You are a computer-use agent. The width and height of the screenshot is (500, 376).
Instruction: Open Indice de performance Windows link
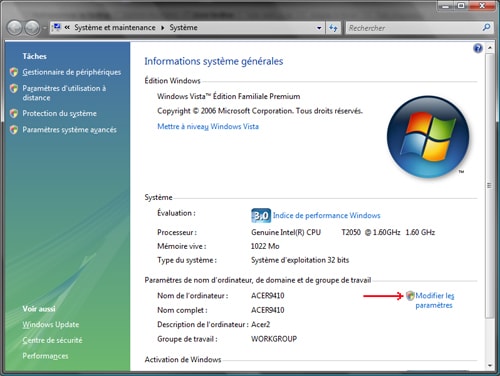click(x=327, y=216)
